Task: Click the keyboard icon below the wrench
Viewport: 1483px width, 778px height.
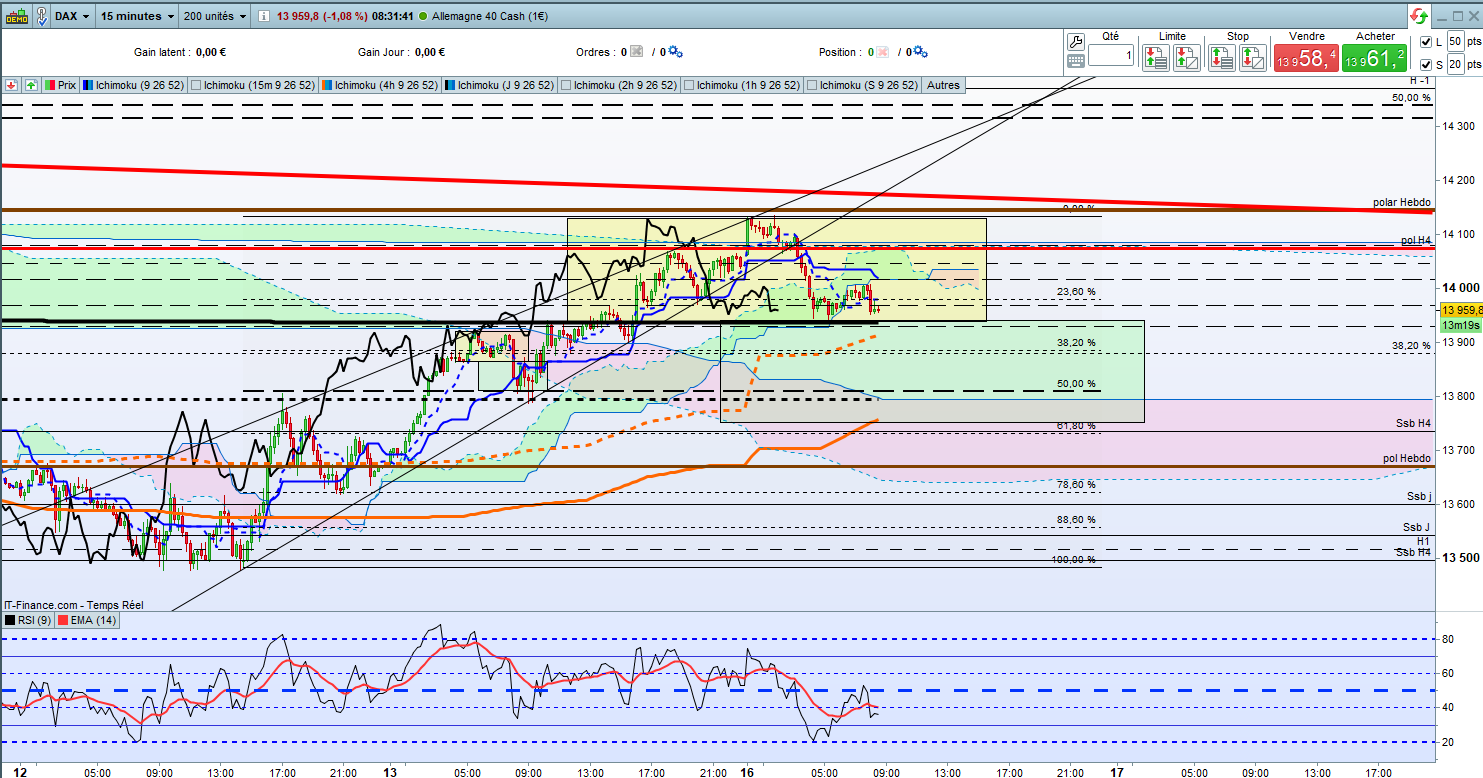Action: coord(1076,61)
